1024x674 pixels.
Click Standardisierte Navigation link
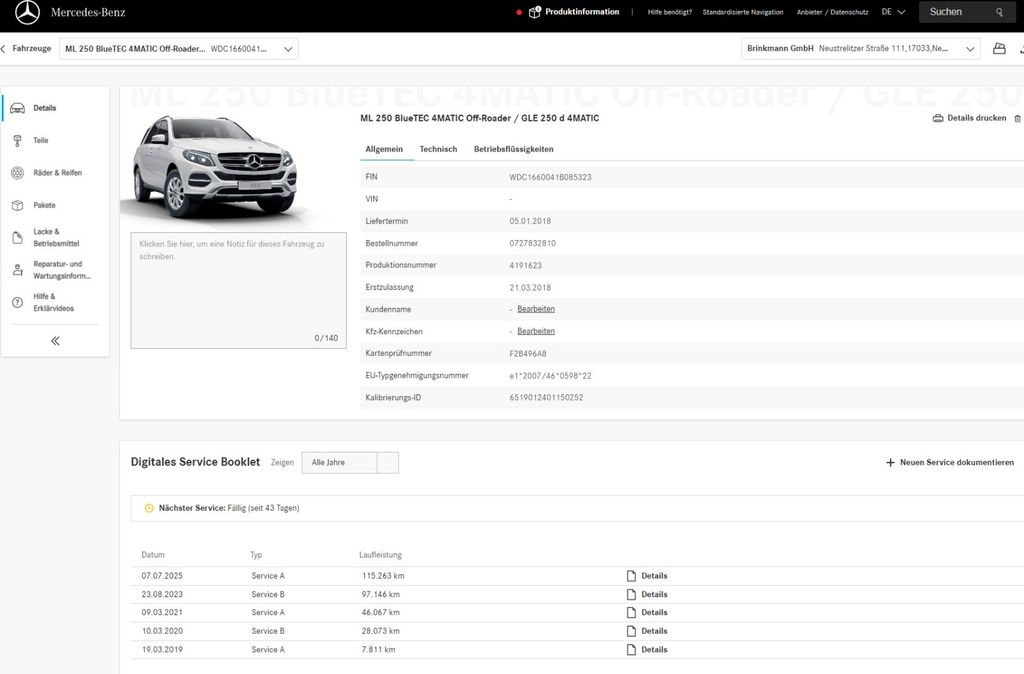pos(743,12)
